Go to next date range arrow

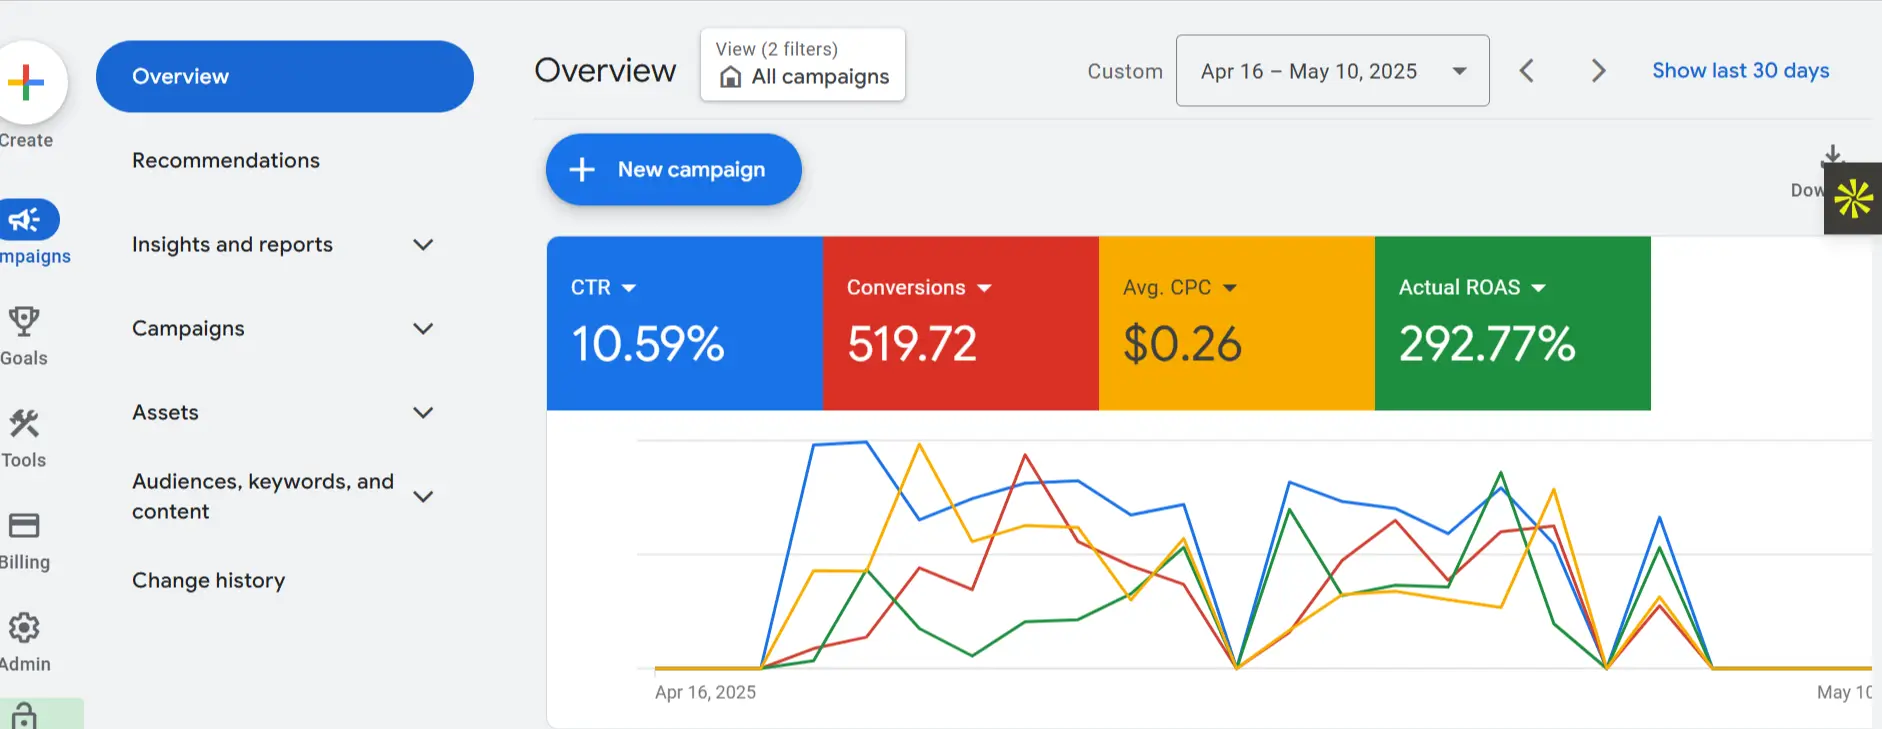click(x=1598, y=71)
